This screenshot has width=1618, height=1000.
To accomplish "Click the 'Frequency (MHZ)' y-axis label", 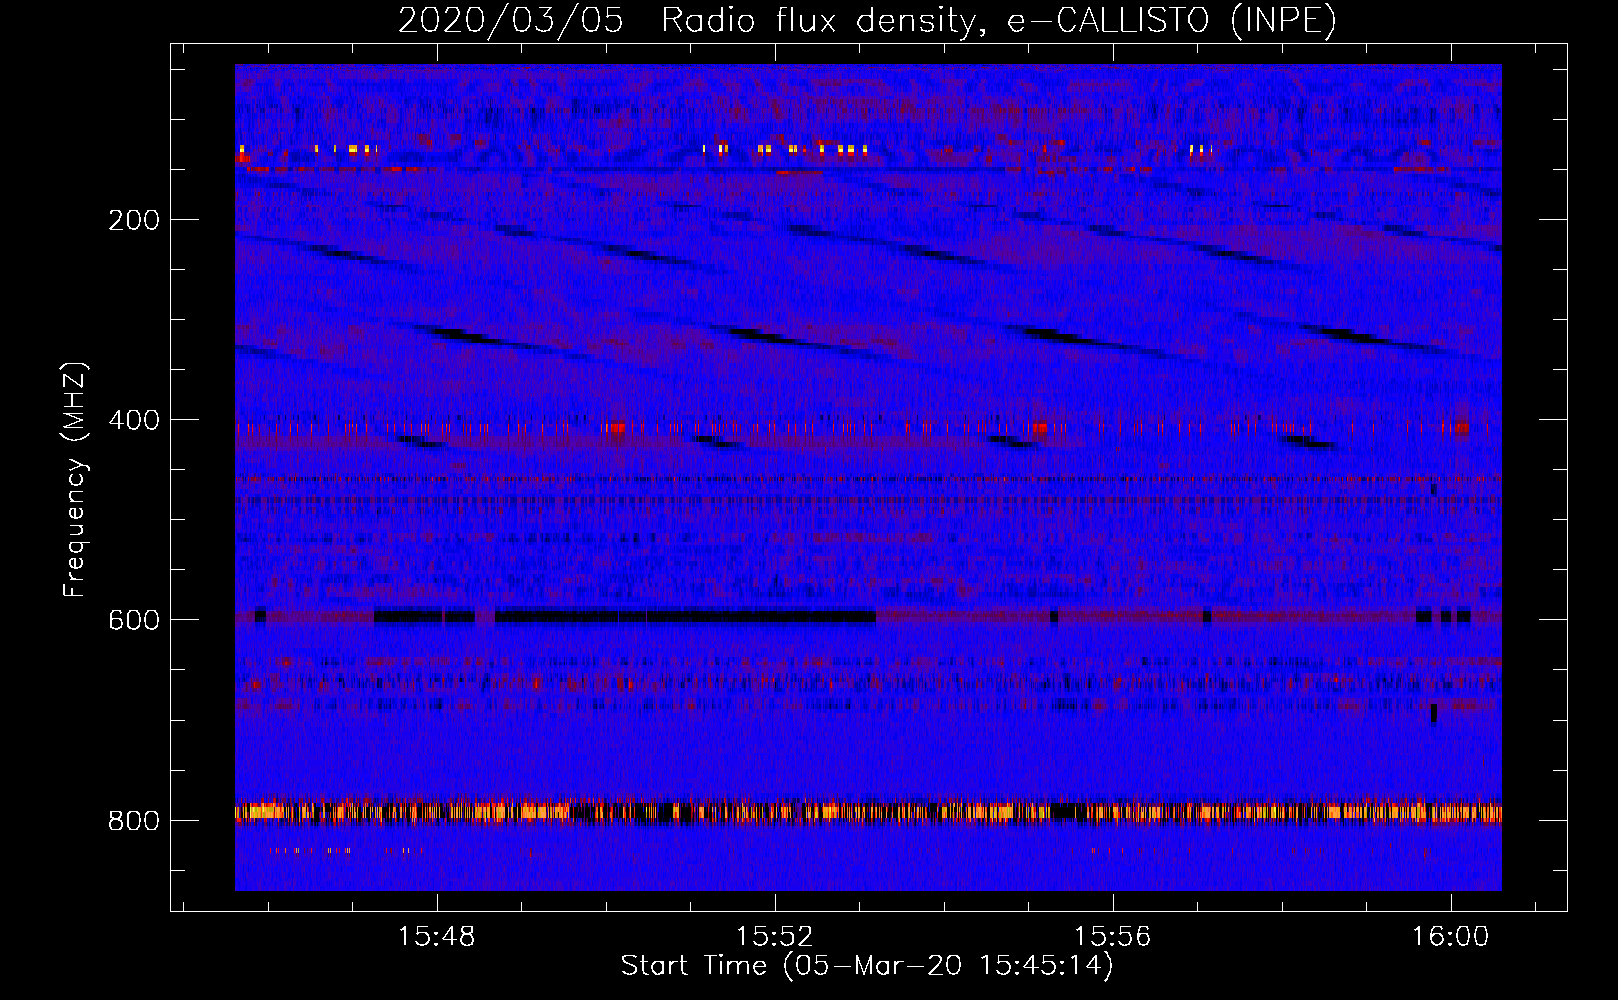I will tap(75, 479).
